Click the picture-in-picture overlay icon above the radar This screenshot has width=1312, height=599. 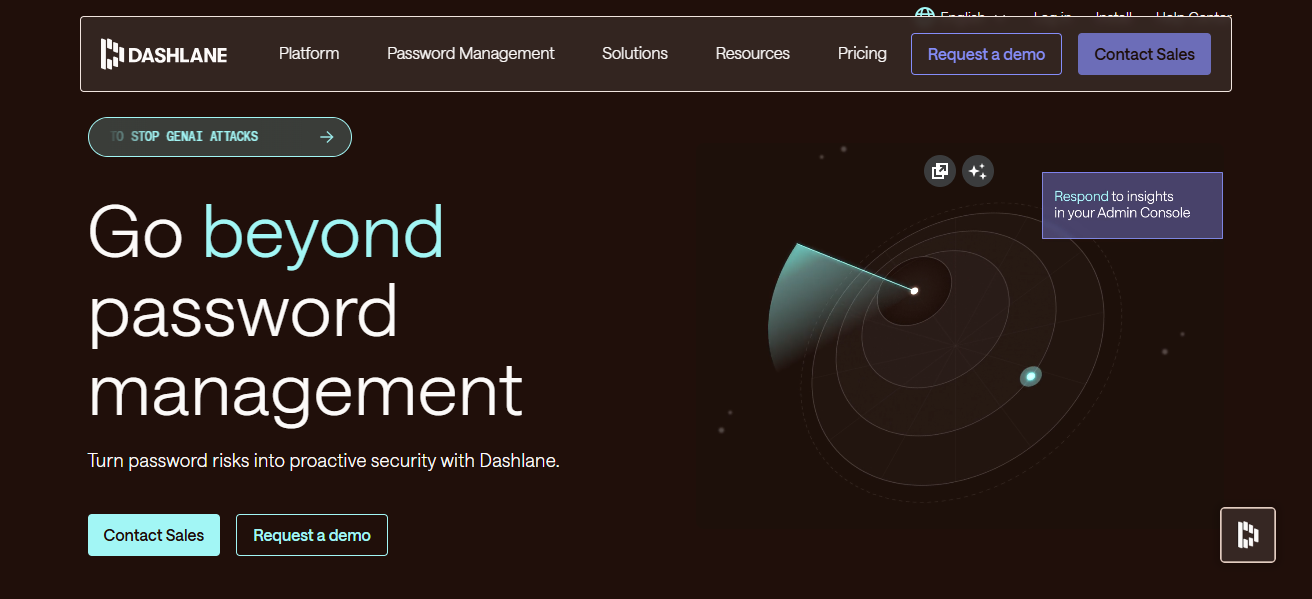pyautogui.click(x=940, y=171)
